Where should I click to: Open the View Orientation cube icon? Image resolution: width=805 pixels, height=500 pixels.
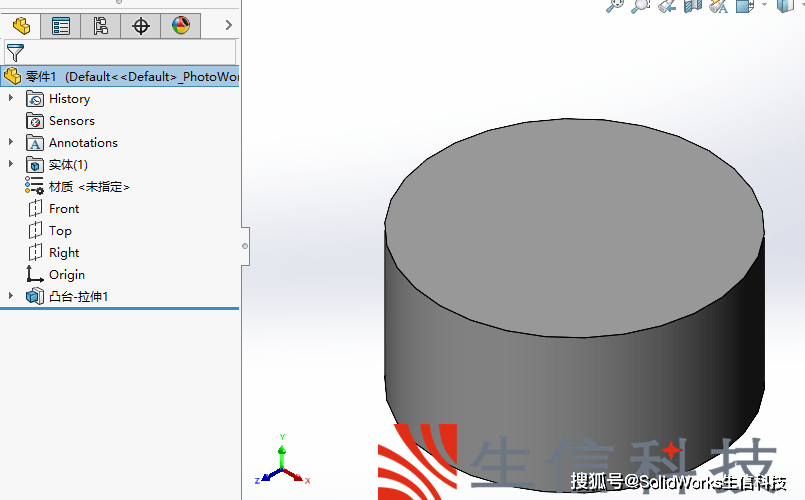pos(744,5)
